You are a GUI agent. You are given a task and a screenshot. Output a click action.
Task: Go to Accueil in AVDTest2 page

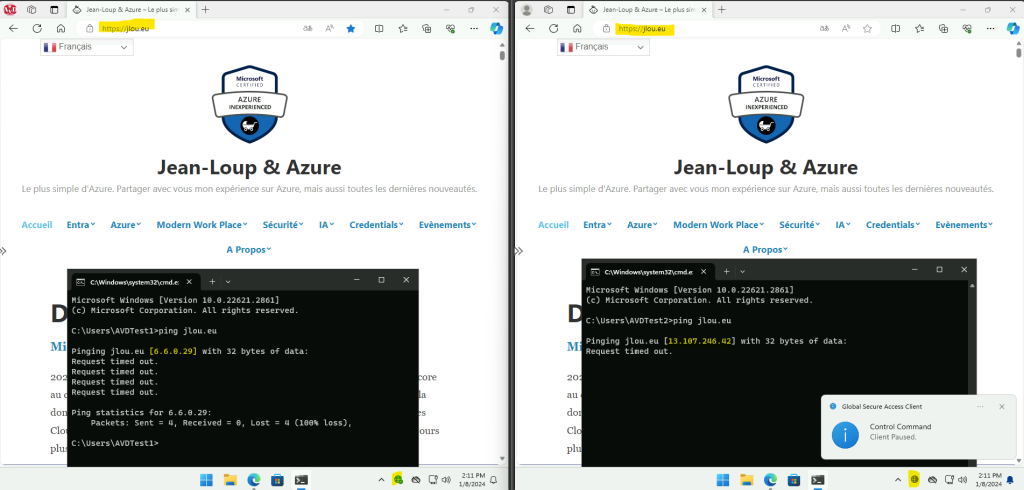coord(553,225)
